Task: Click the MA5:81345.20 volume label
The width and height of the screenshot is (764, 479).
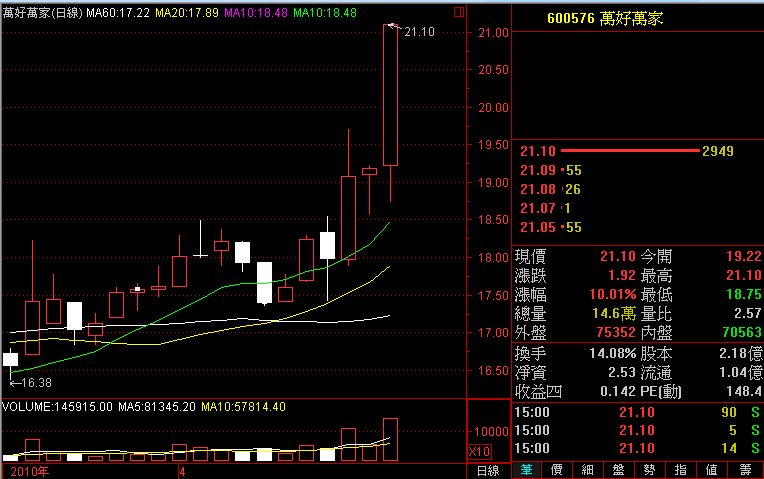Action: tap(157, 407)
